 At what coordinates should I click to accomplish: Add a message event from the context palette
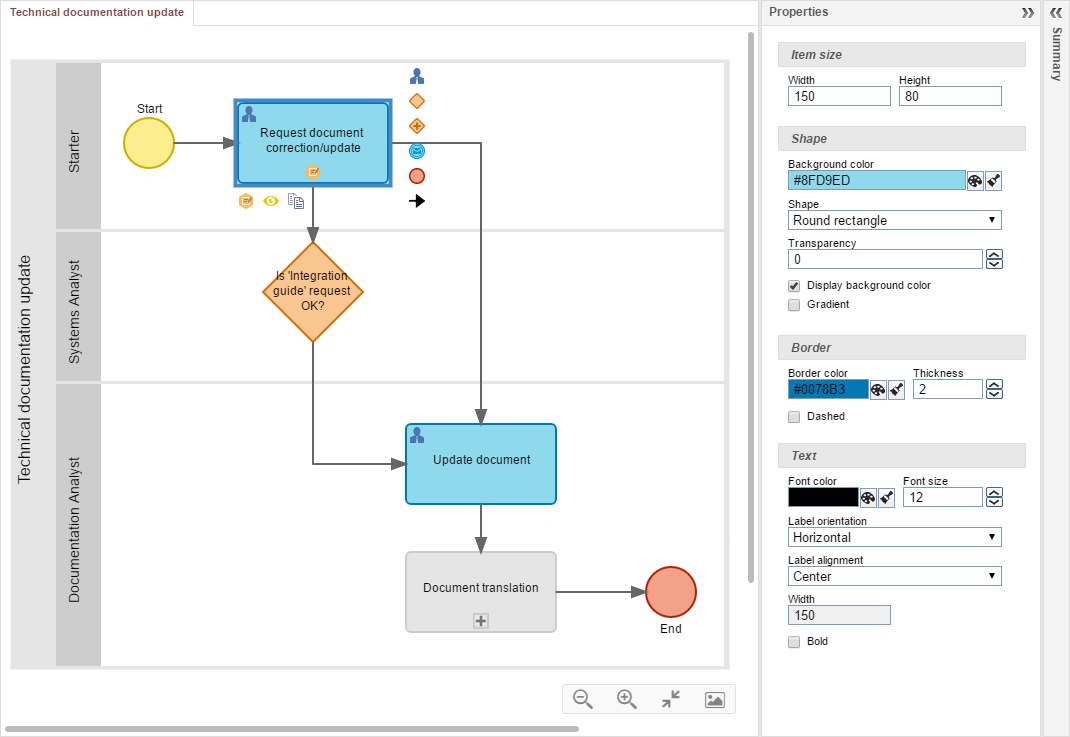[x=417, y=151]
